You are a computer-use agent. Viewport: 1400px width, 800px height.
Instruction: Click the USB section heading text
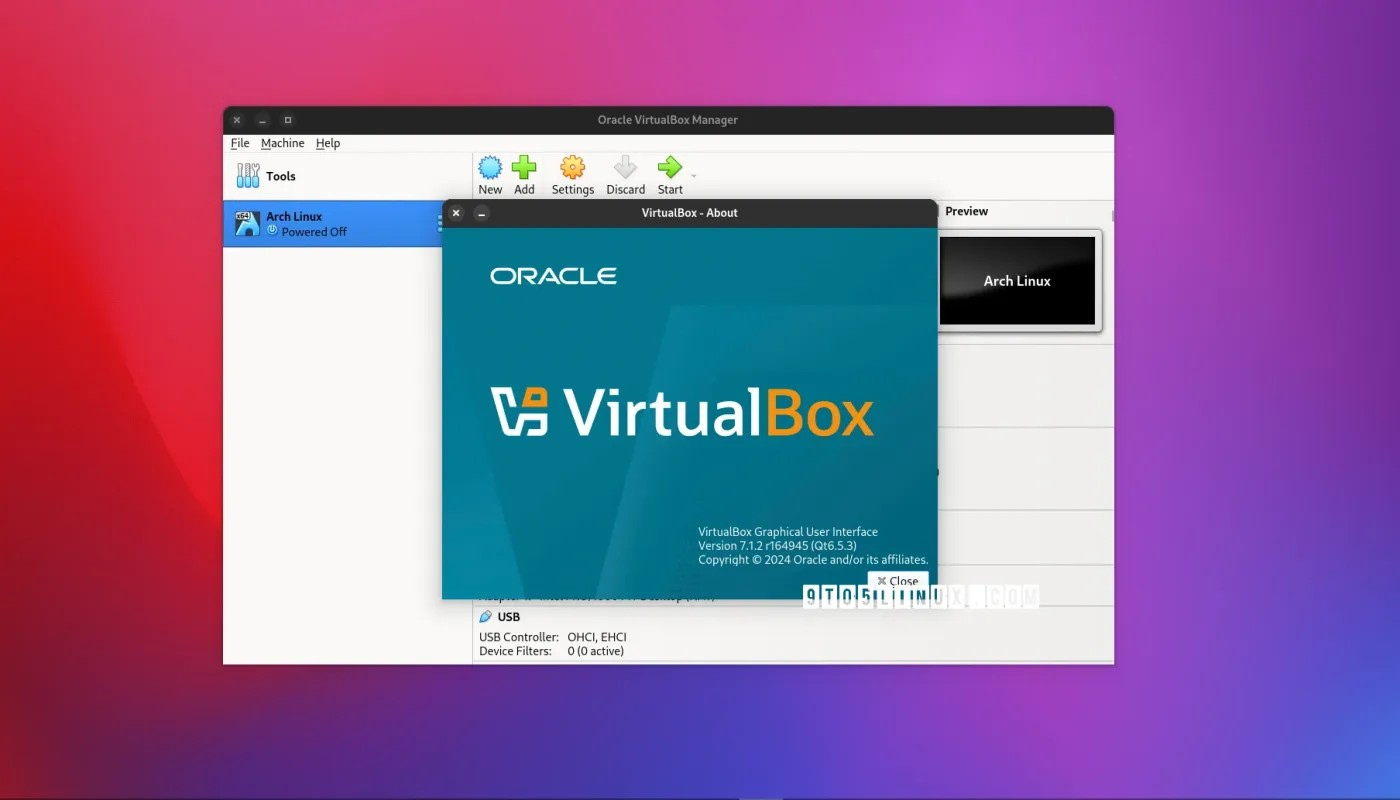point(509,617)
